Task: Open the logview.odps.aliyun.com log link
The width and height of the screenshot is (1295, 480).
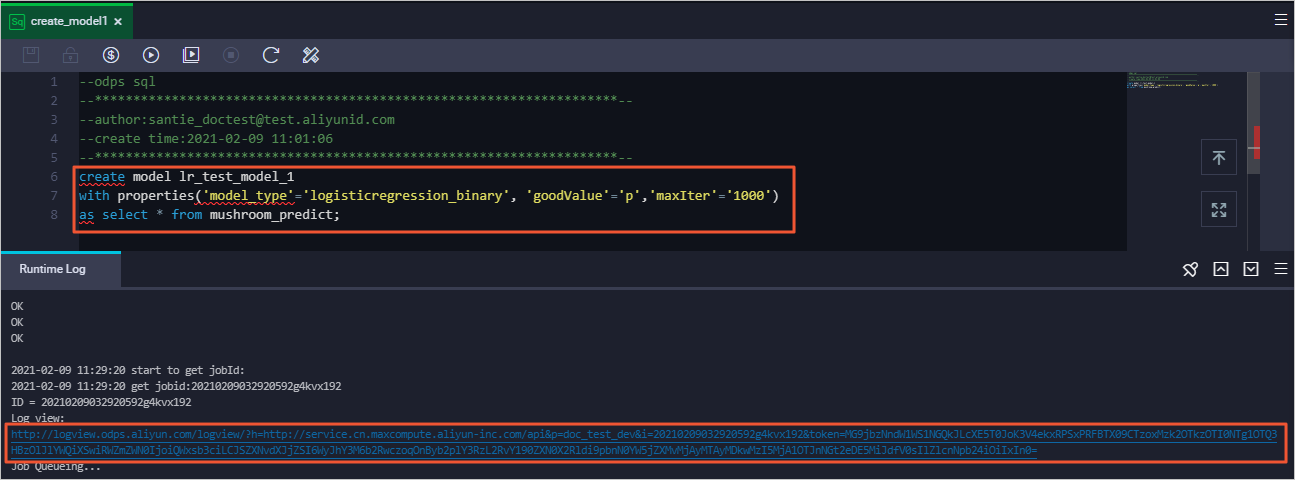Action: pyautogui.click(x=644, y=442)
